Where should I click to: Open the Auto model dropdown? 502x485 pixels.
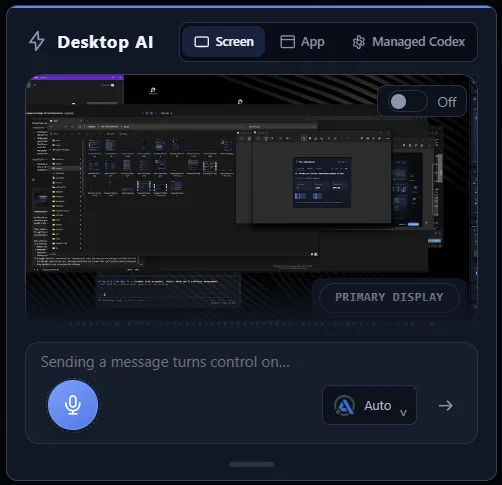pos(369,405)
